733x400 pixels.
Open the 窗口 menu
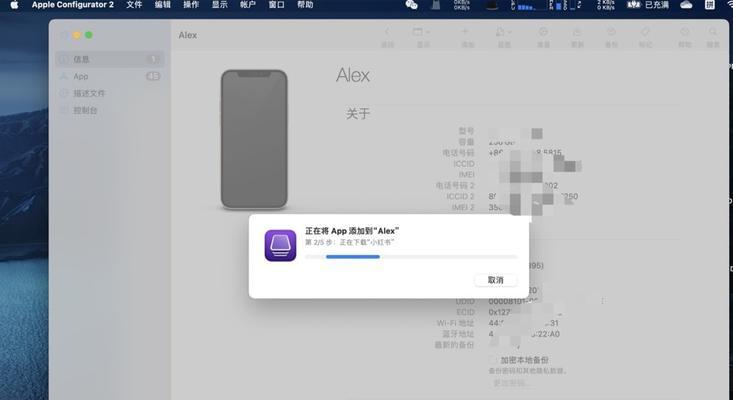(276, 5)
